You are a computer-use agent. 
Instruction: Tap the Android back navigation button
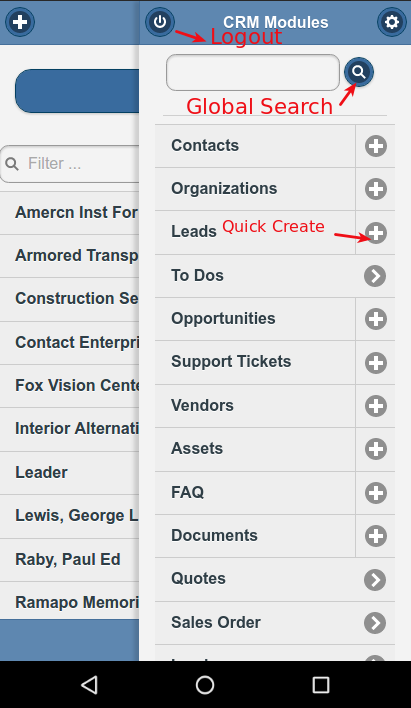[89, 685]
